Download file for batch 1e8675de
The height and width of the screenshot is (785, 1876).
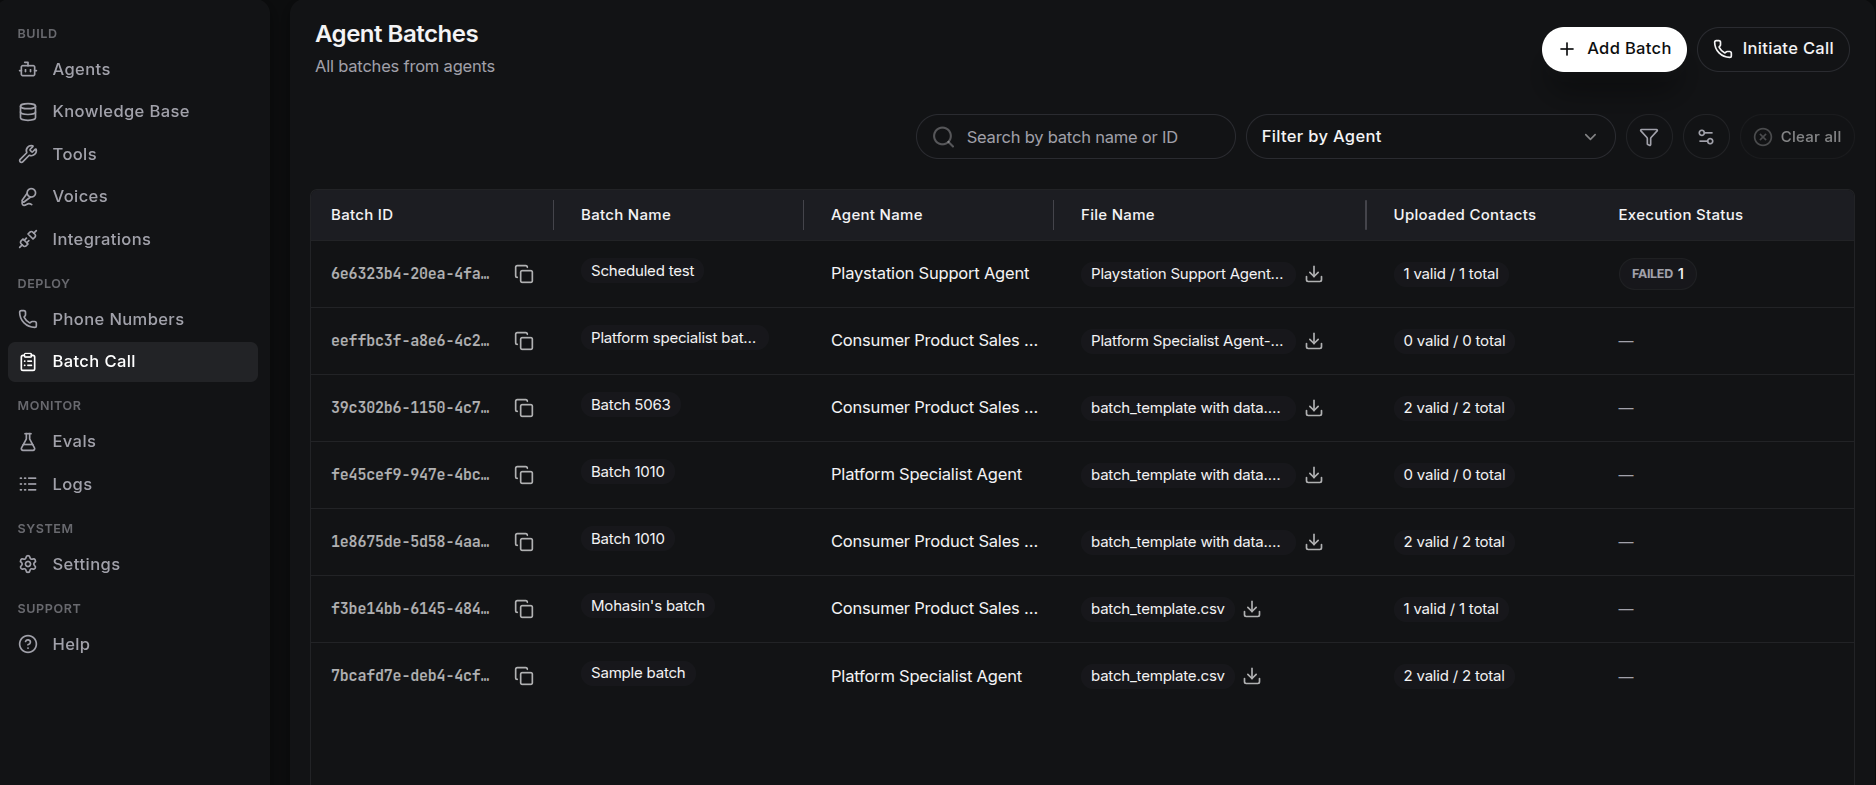[1314, 542]
